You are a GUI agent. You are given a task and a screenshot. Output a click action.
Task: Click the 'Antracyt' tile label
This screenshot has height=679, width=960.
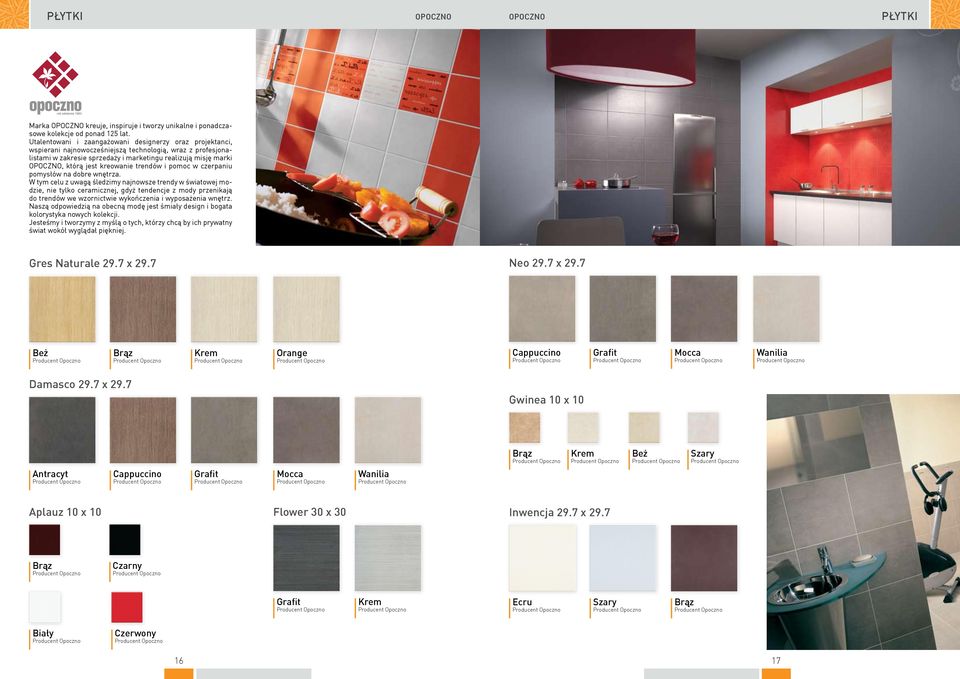point(50,474)
